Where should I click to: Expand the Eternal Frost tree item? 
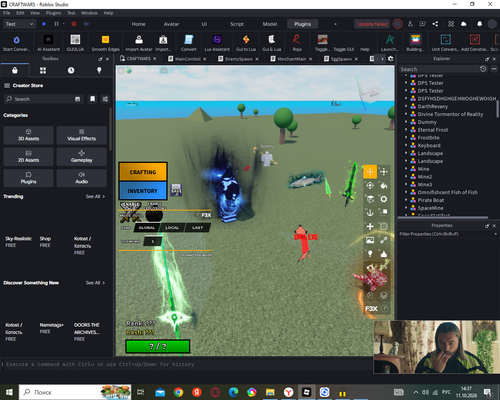point(406,130)
